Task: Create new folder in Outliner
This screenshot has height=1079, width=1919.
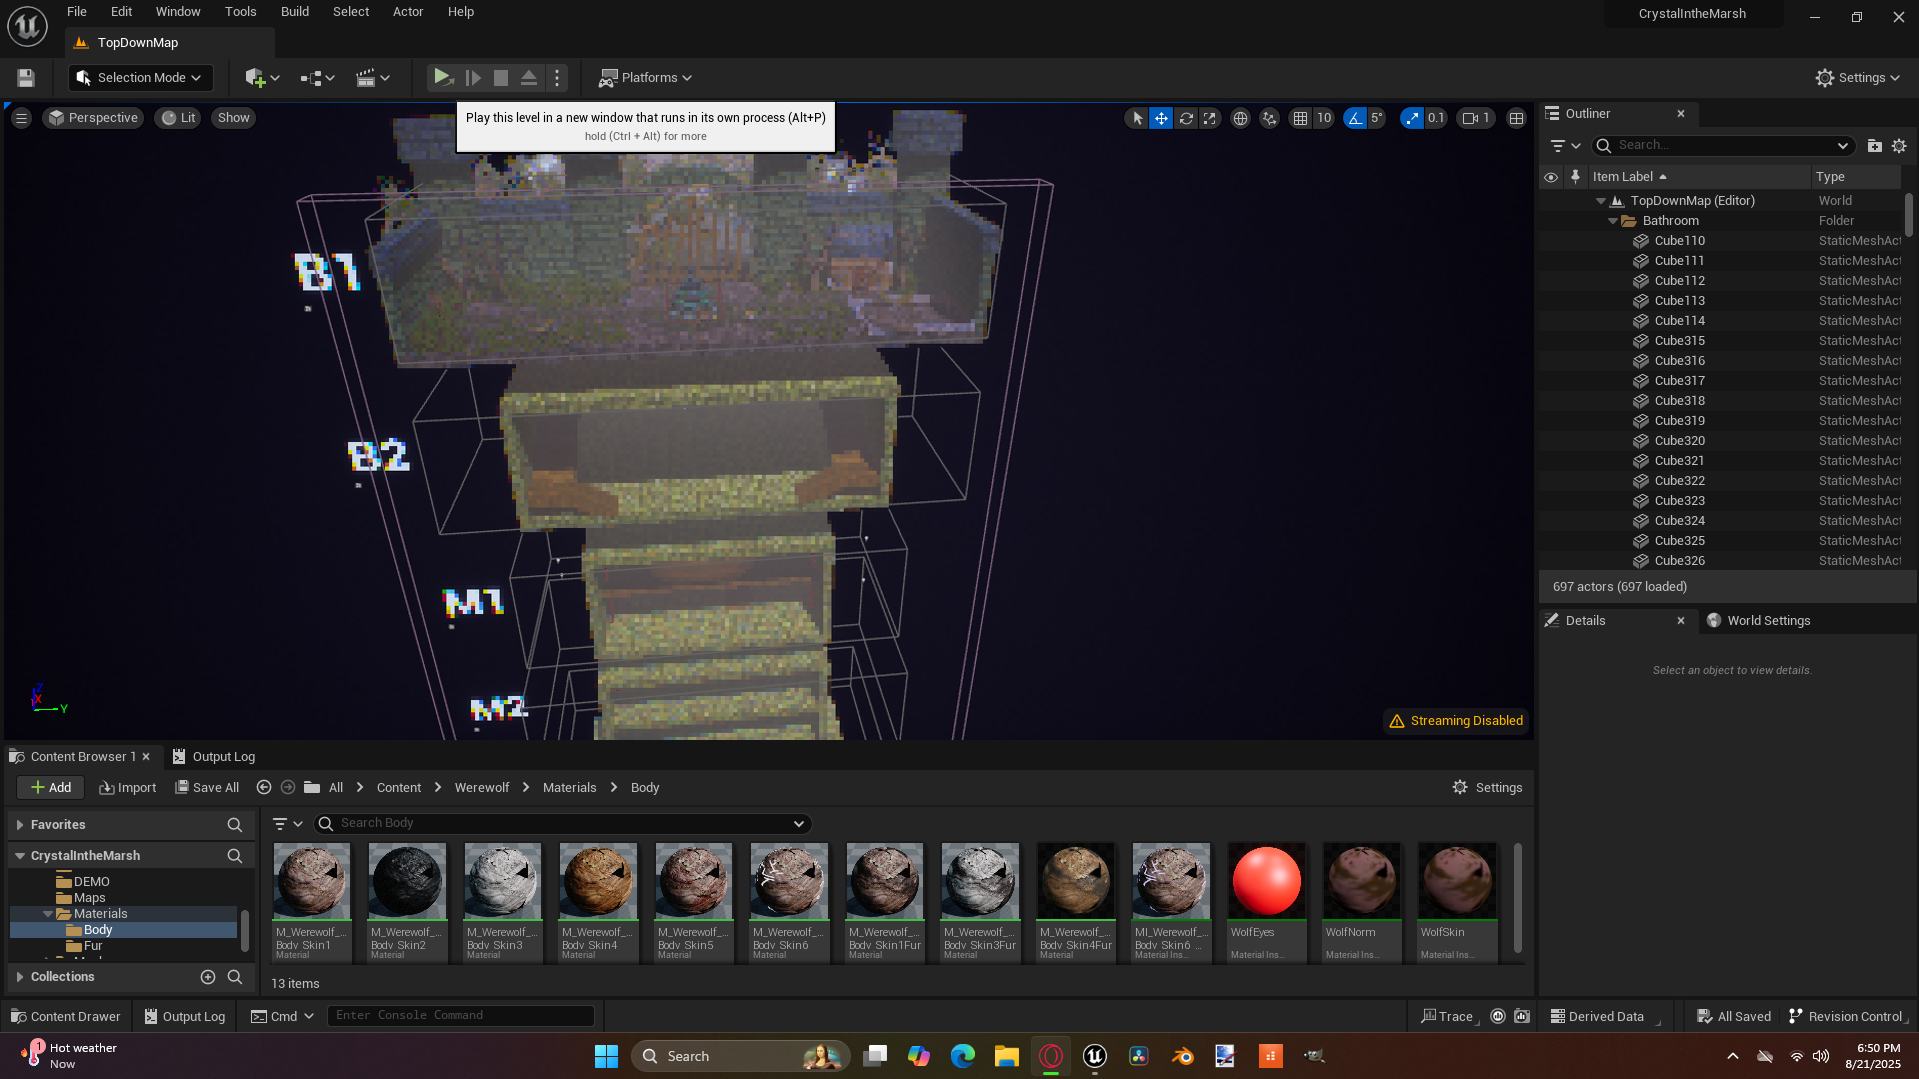Action: (1875, 146)
